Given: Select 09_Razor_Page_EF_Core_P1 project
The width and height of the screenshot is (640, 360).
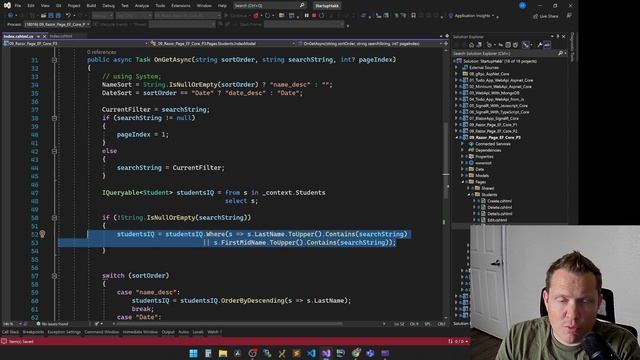Looking at the screenshot, I should click(x=493, y=125).
